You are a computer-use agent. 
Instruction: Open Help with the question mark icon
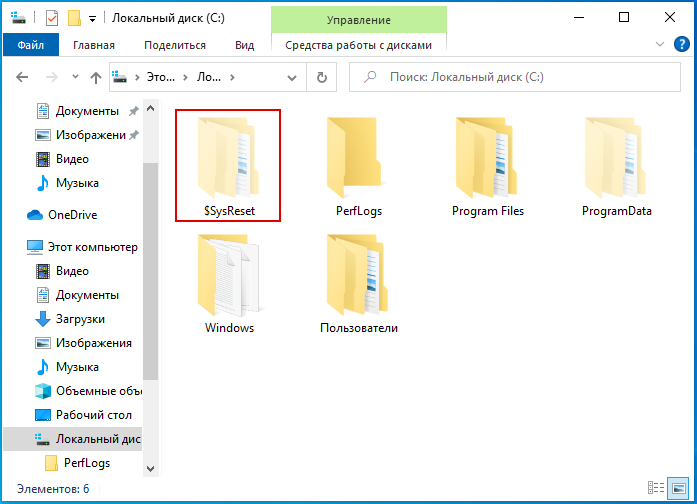(681, 44)
